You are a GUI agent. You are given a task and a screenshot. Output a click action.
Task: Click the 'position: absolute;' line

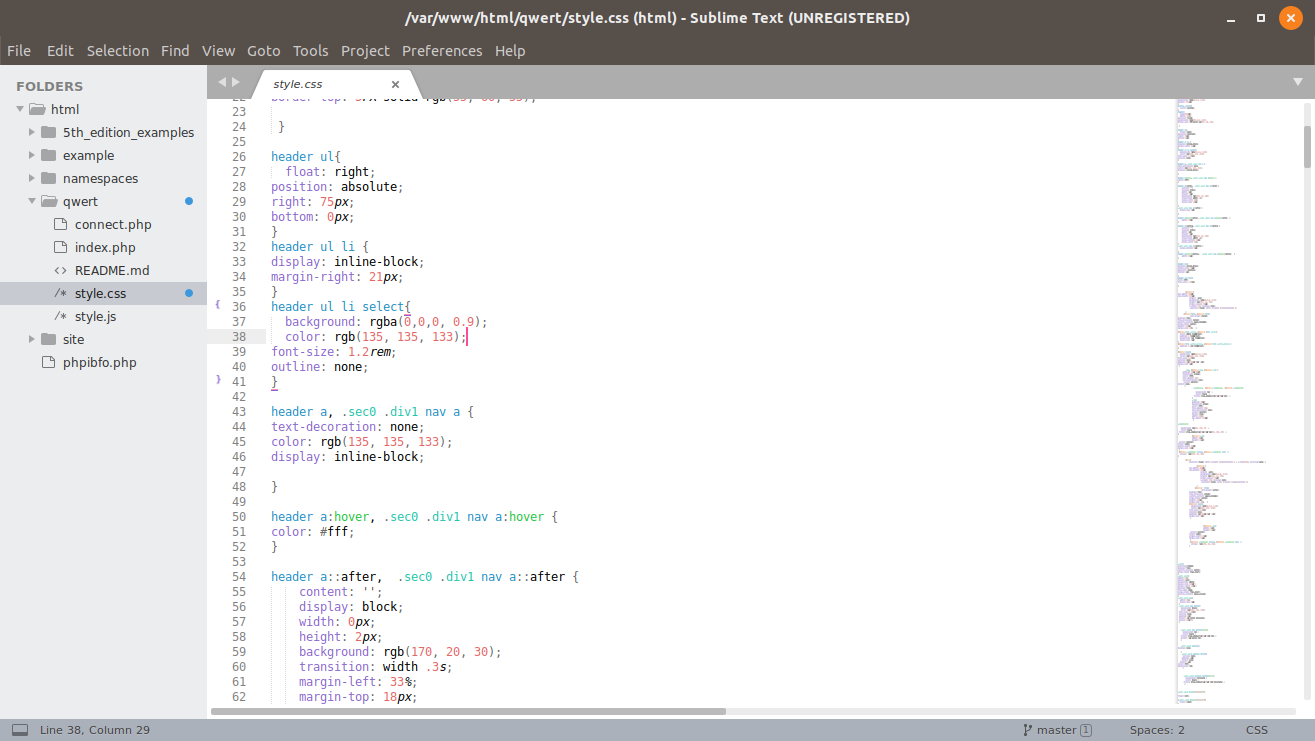click(337, 187)
